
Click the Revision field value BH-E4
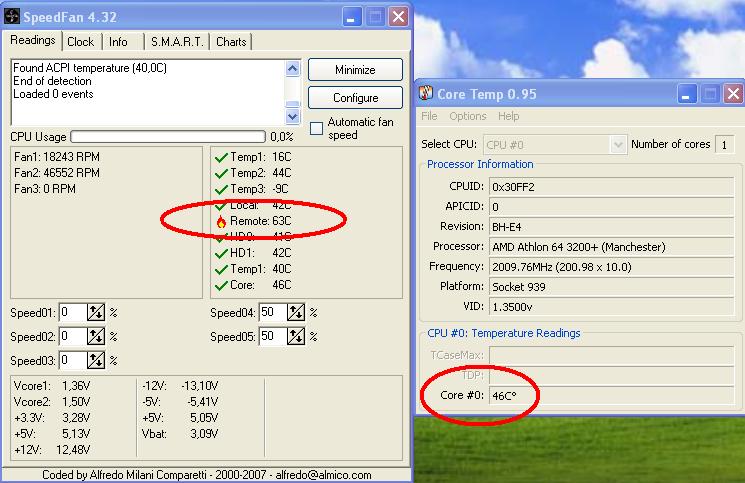click(x=611, y=227)
